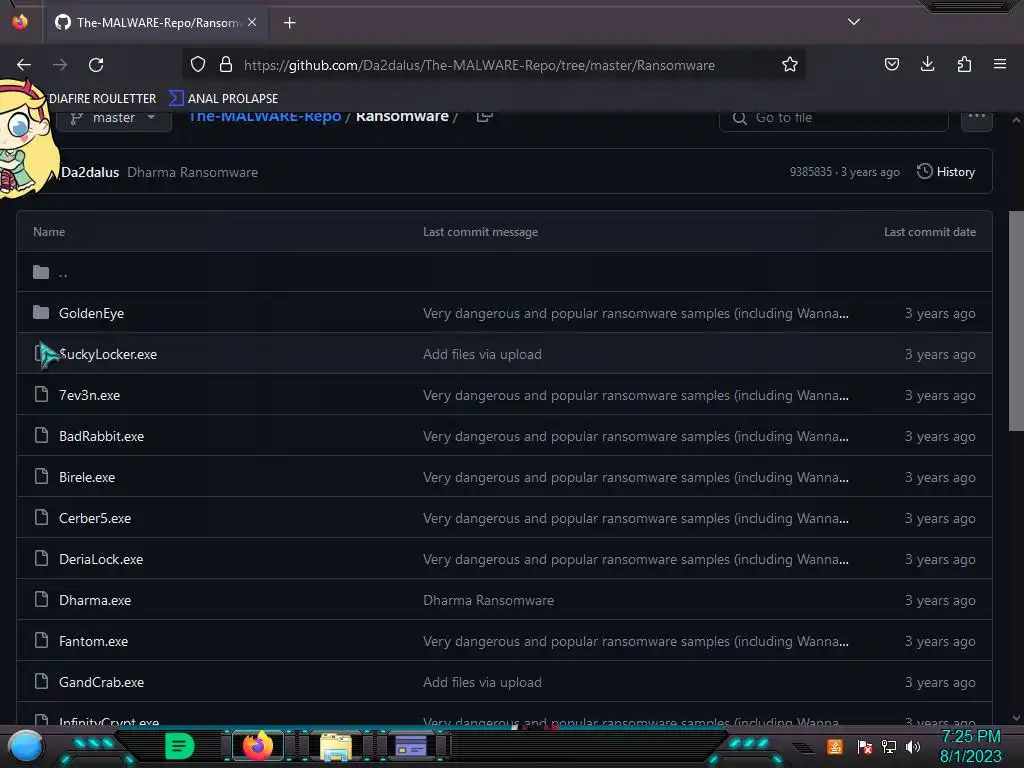Viewport: 1024px width, 768px height.
Task: Show site security lock information
Action: [226, 65]
